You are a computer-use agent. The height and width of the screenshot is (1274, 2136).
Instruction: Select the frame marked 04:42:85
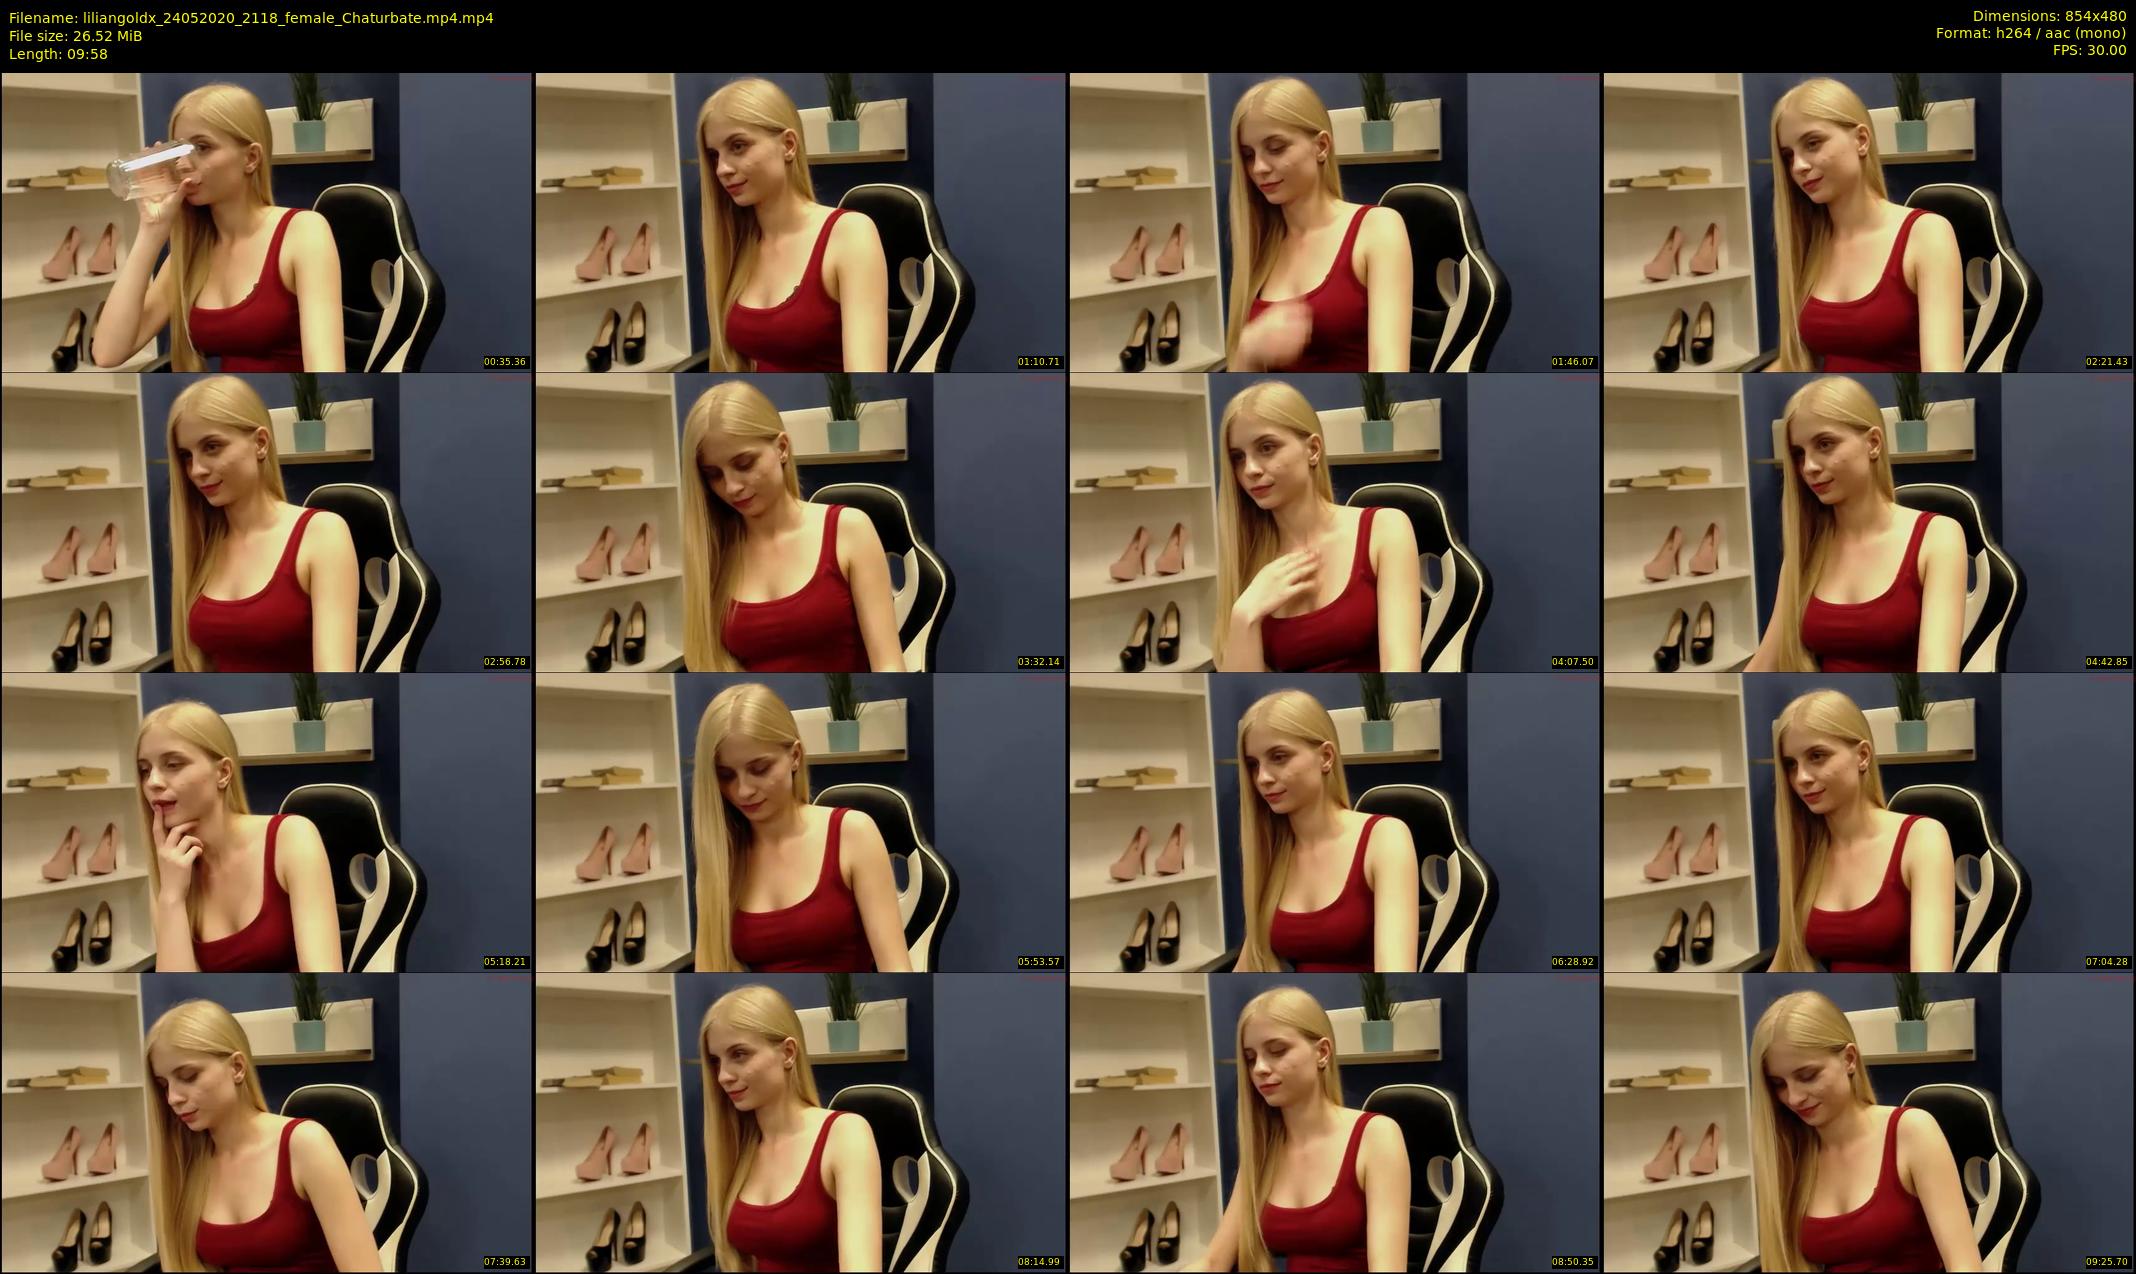click(1868, 522)
